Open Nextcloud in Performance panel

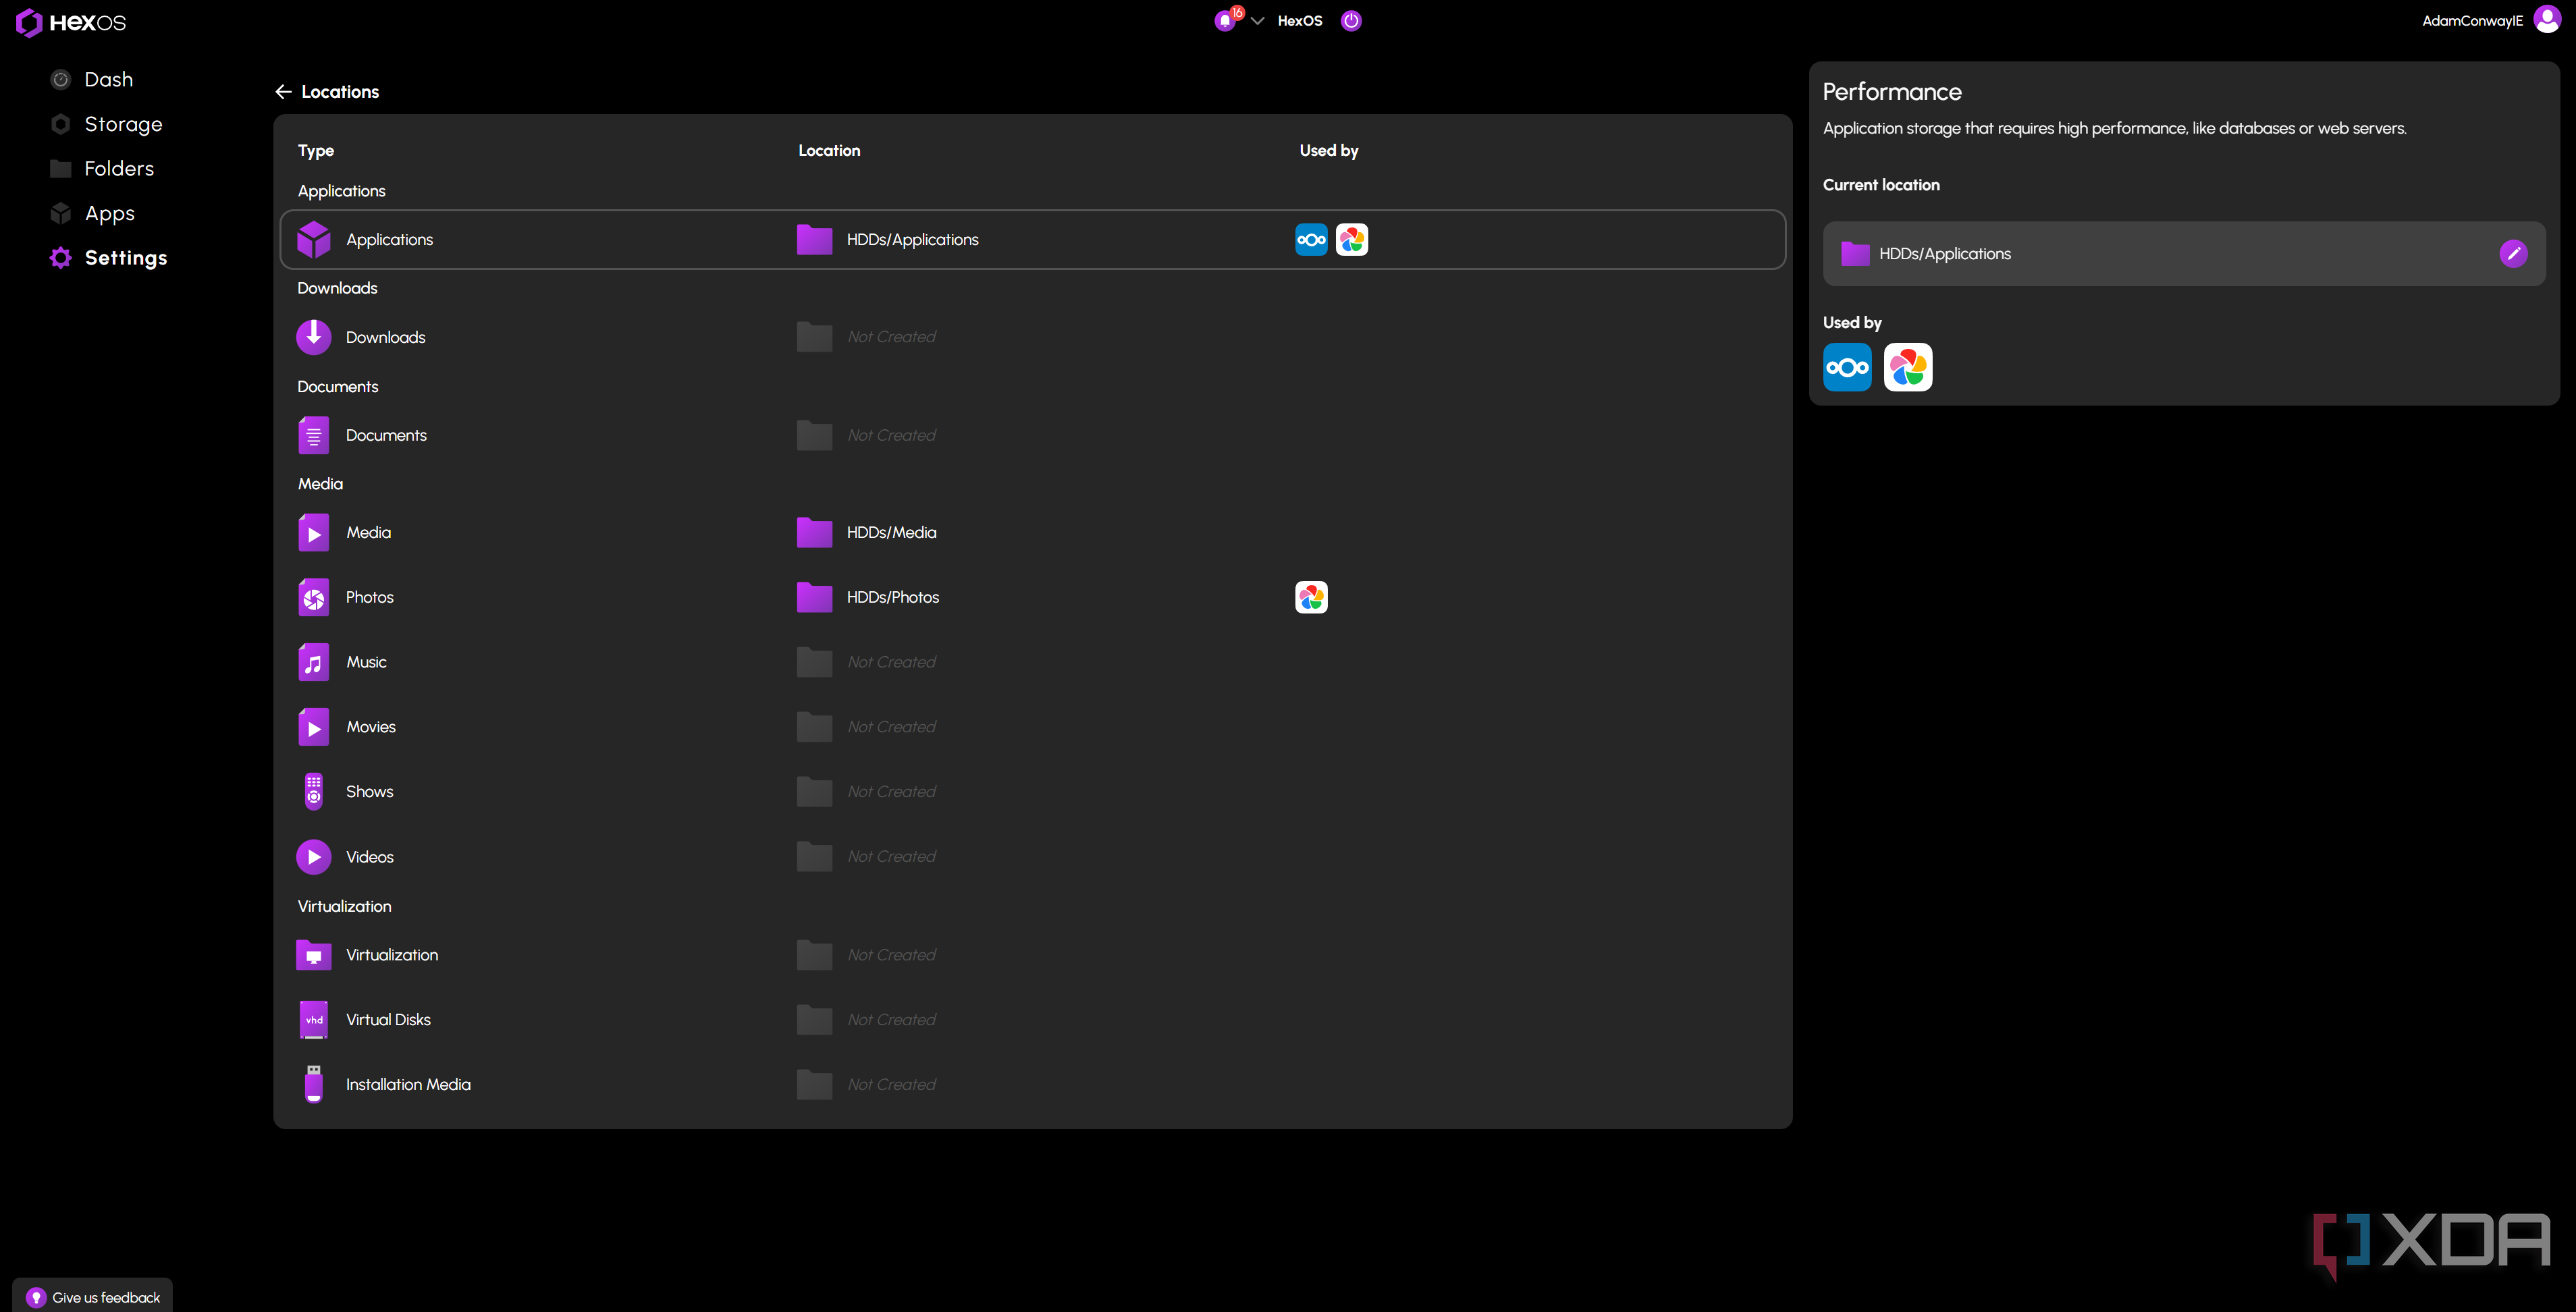coord(1847,368)
